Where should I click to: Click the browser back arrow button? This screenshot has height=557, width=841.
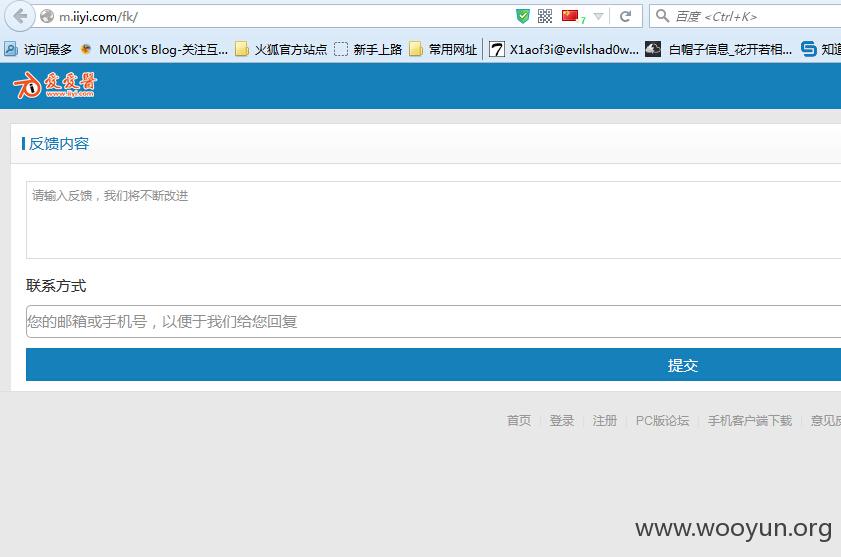[x=20, y=17]
